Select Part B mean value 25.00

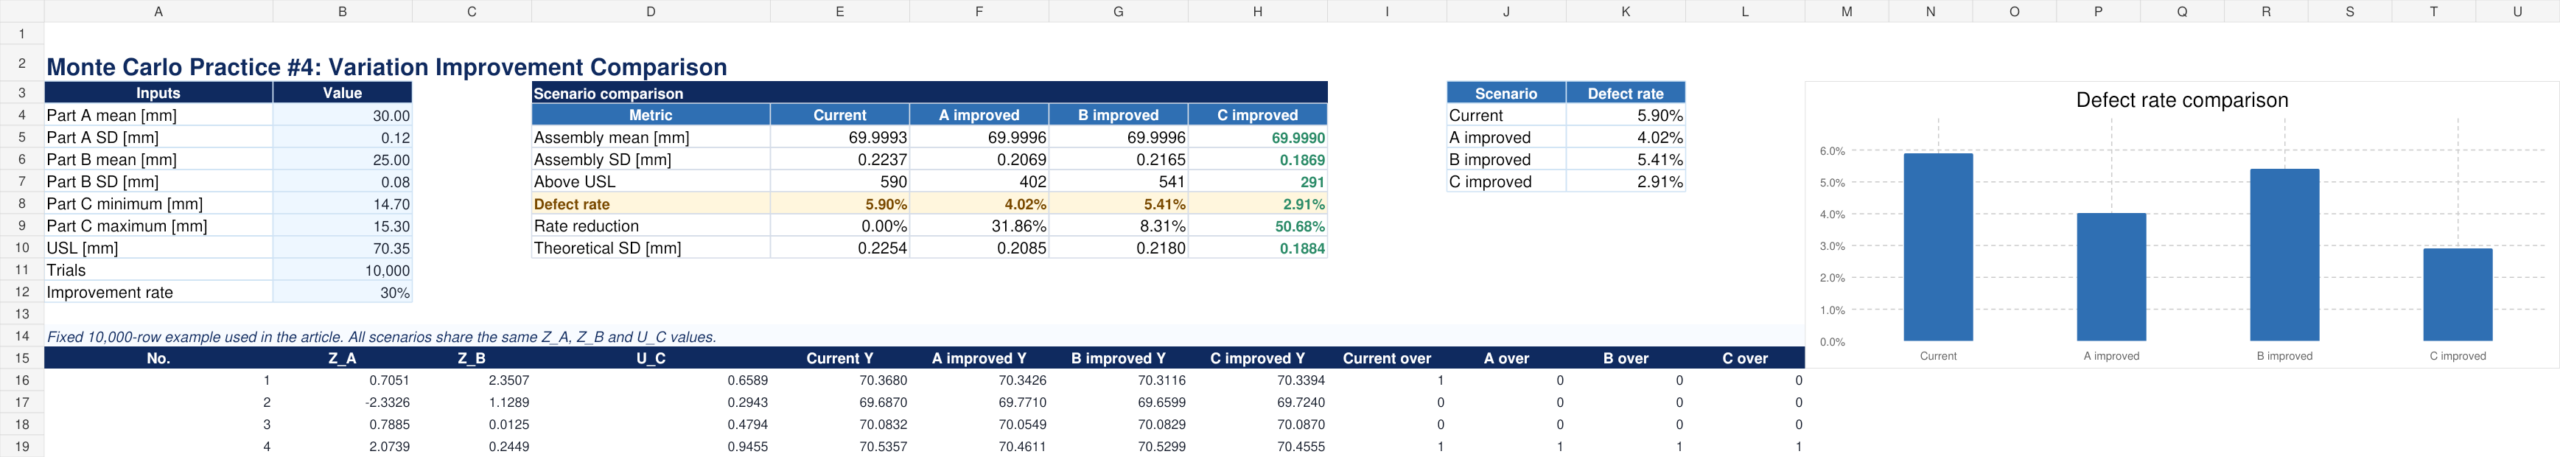(x=342, y=159)
